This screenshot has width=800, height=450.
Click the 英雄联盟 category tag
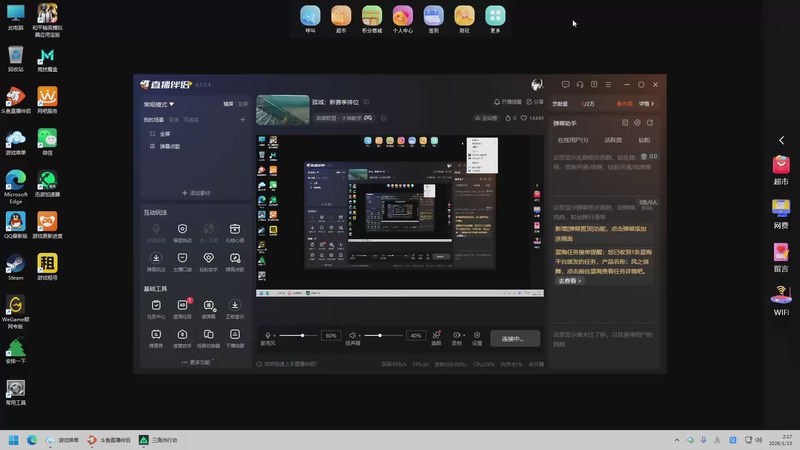tap(344, 118)
